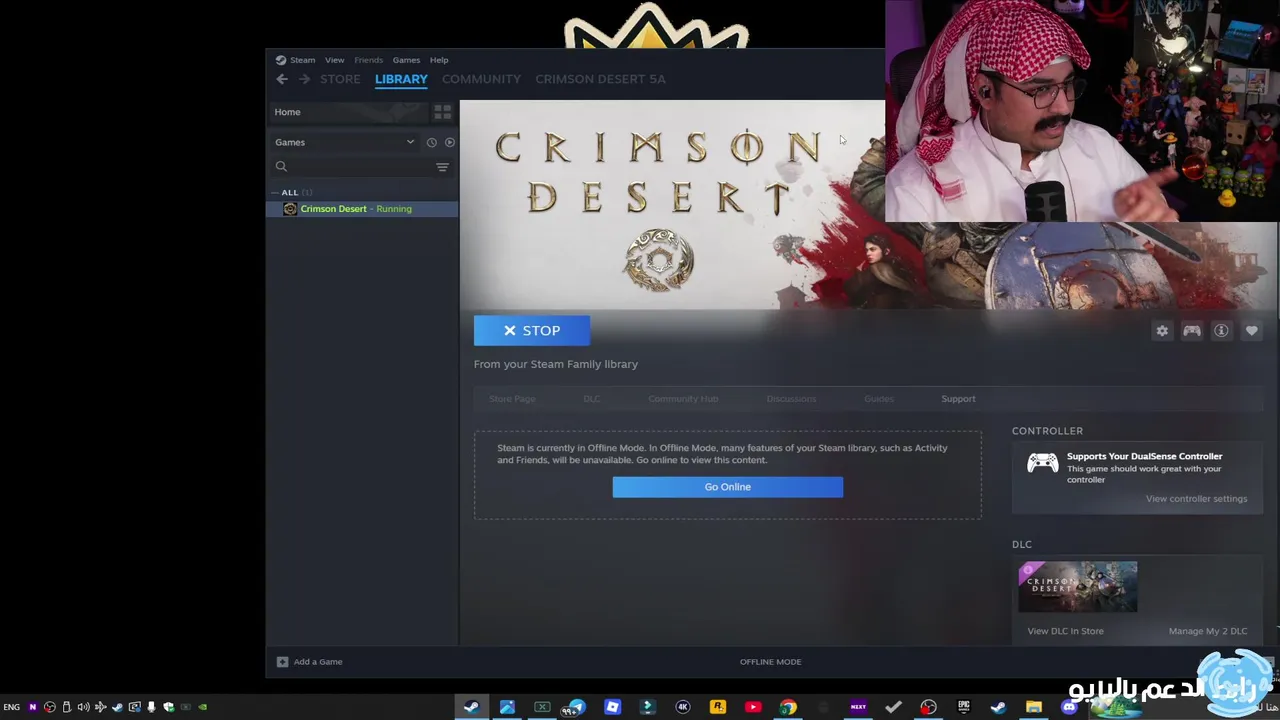Open the Community Hub link
1280x720 pixels.
click(x=683, y=399)
